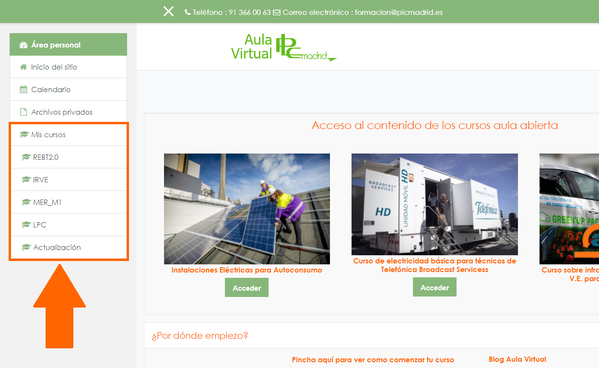Click the home icon beside Inicio del sitio
The height and width of the screenshot is (368, 599).
tap(23, 67)
